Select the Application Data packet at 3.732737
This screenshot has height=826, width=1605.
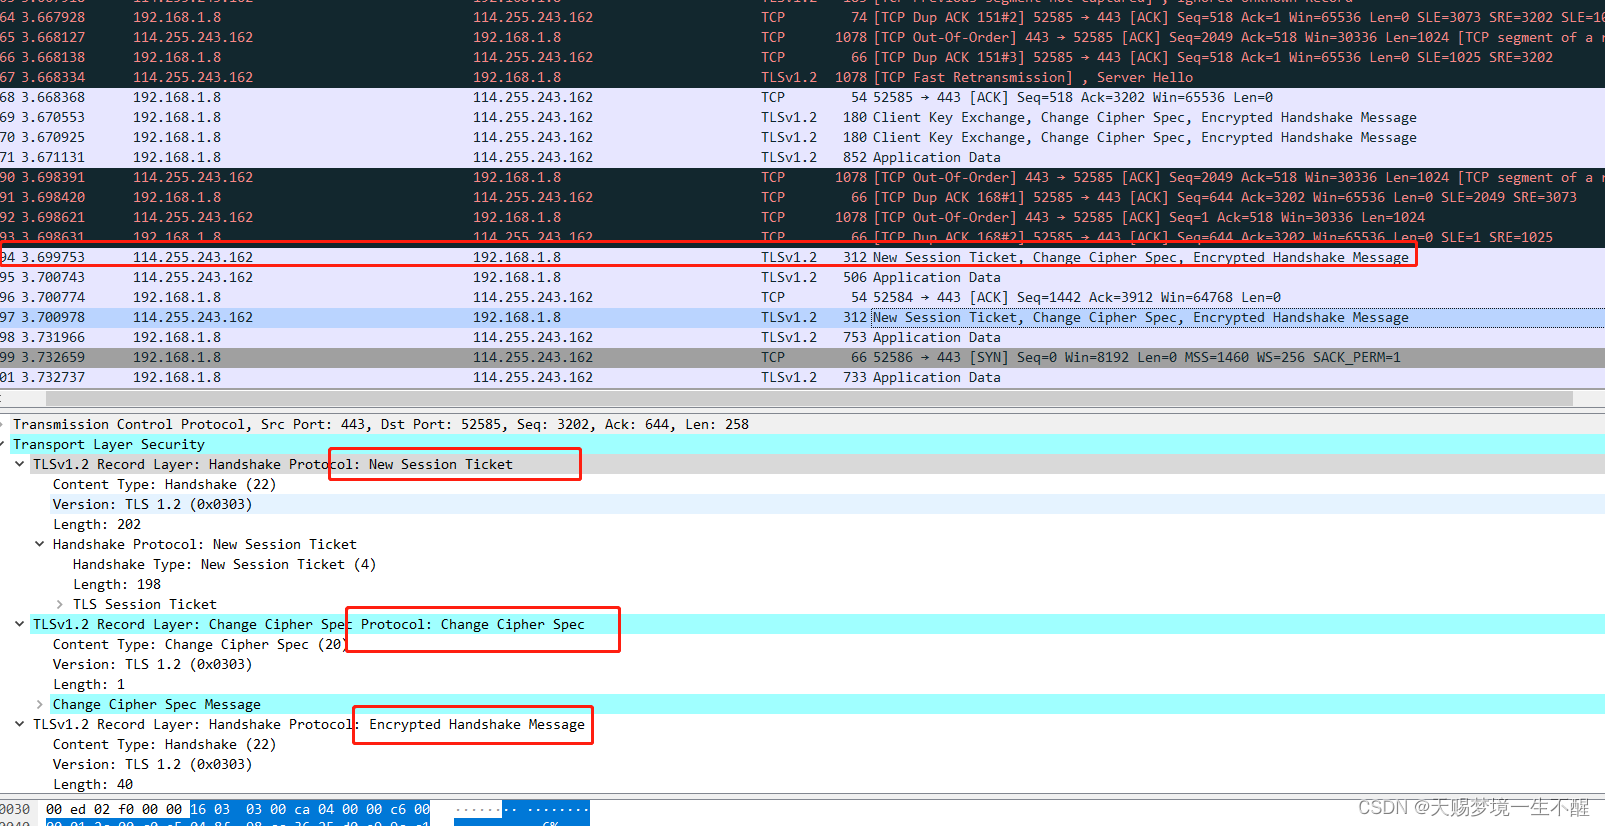[802, 377]
